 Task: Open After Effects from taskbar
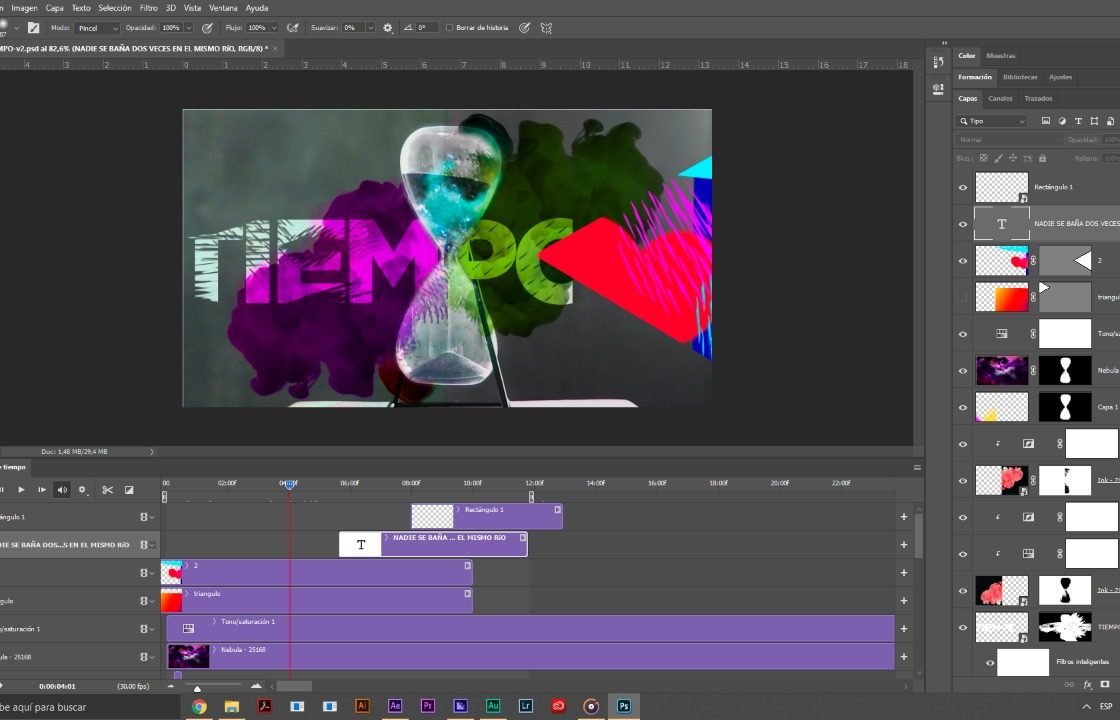pyautogui.click(x=394, y=706)
